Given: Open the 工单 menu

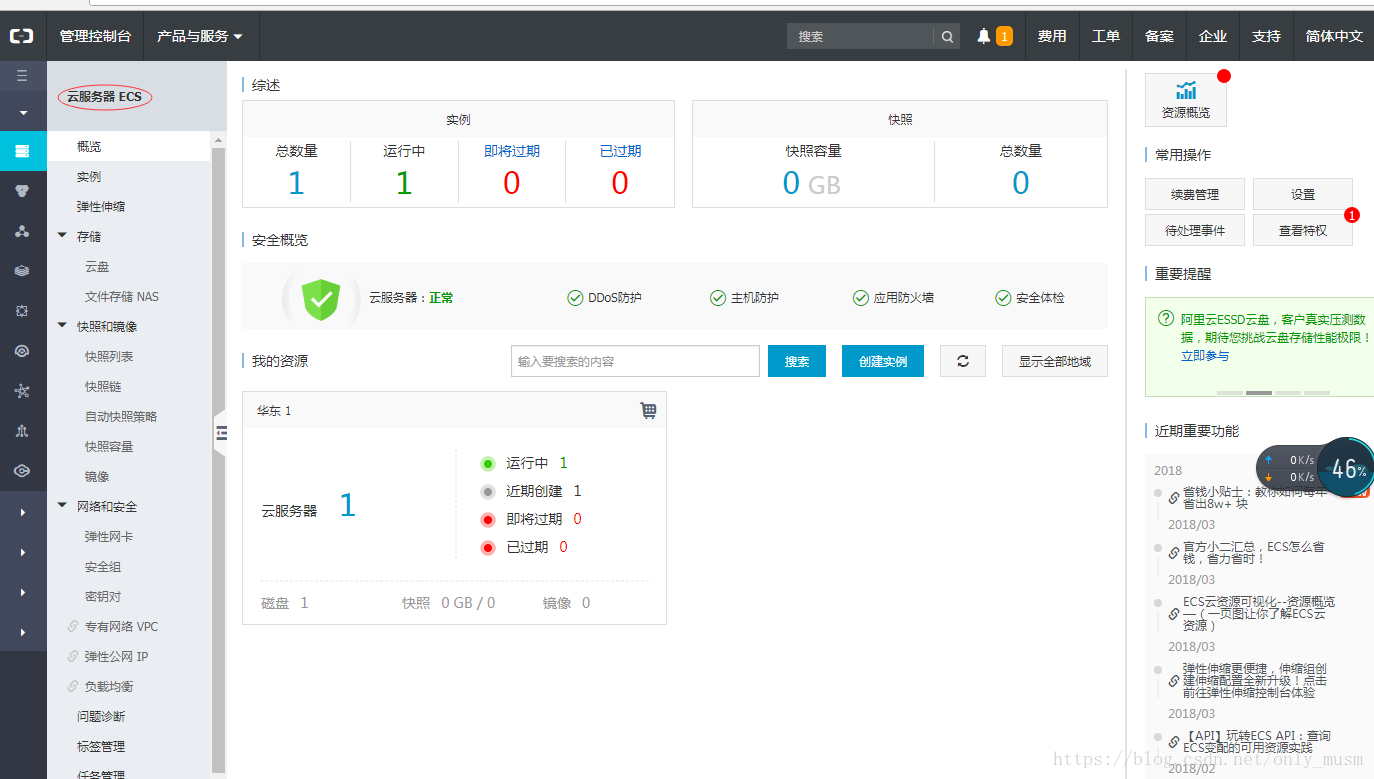Looking at the screenshot, I should (1106, 36).
